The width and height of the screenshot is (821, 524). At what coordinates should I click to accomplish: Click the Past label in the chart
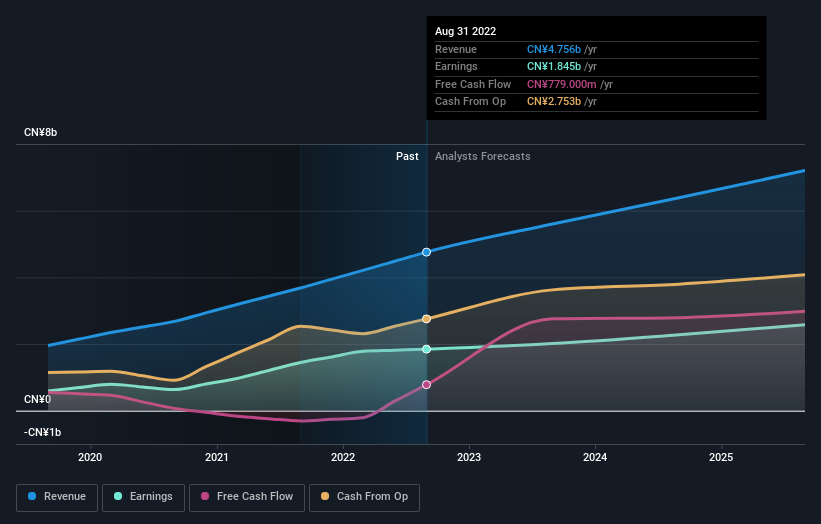click(407, 156)
